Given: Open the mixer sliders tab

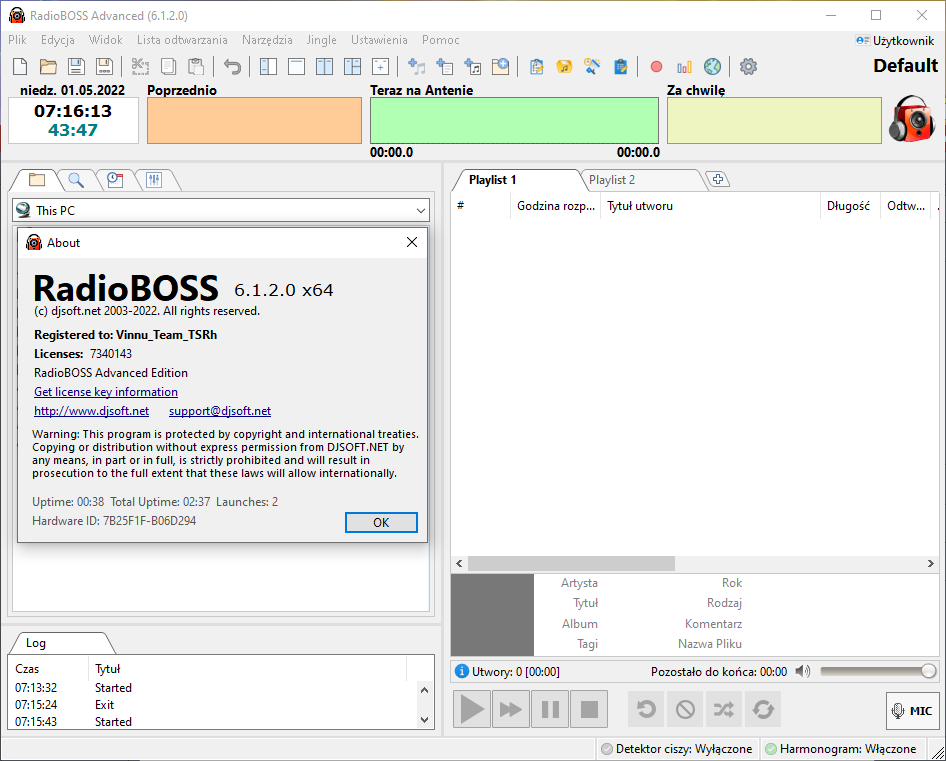Looking at the screenshot, I should pyautogui.click(x=154, y=180).
